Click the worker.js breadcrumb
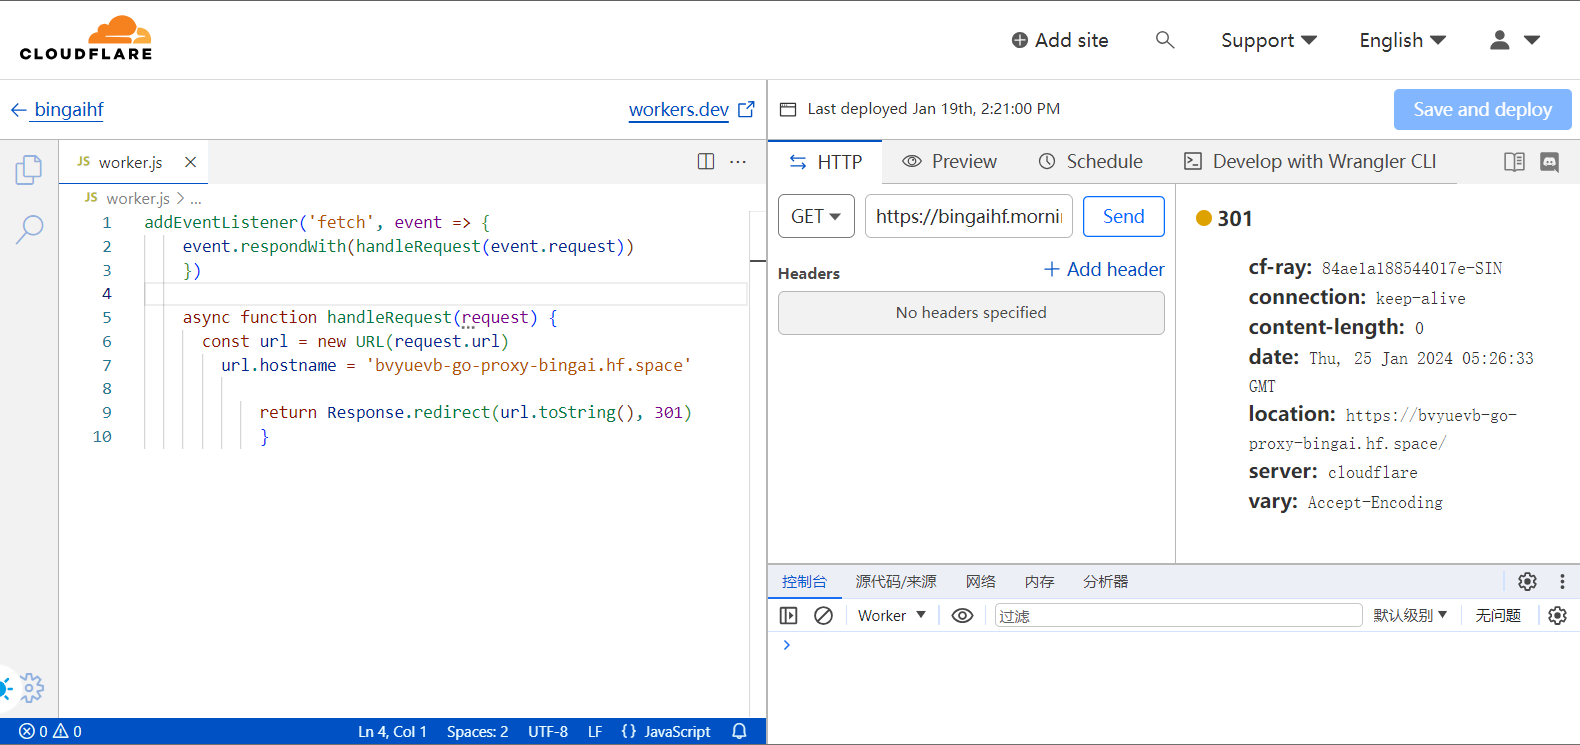The image size is (1580, 745). coord(138,198)
